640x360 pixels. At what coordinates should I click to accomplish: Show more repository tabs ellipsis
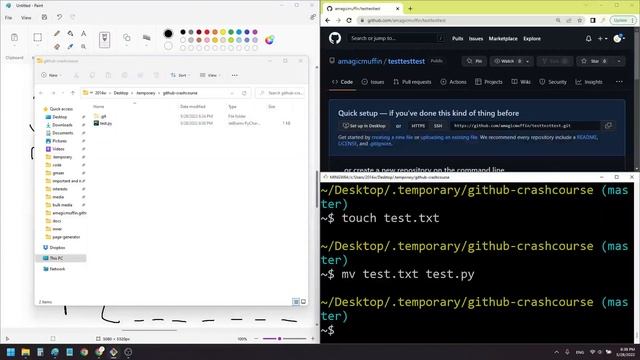[x=619, y=82]
